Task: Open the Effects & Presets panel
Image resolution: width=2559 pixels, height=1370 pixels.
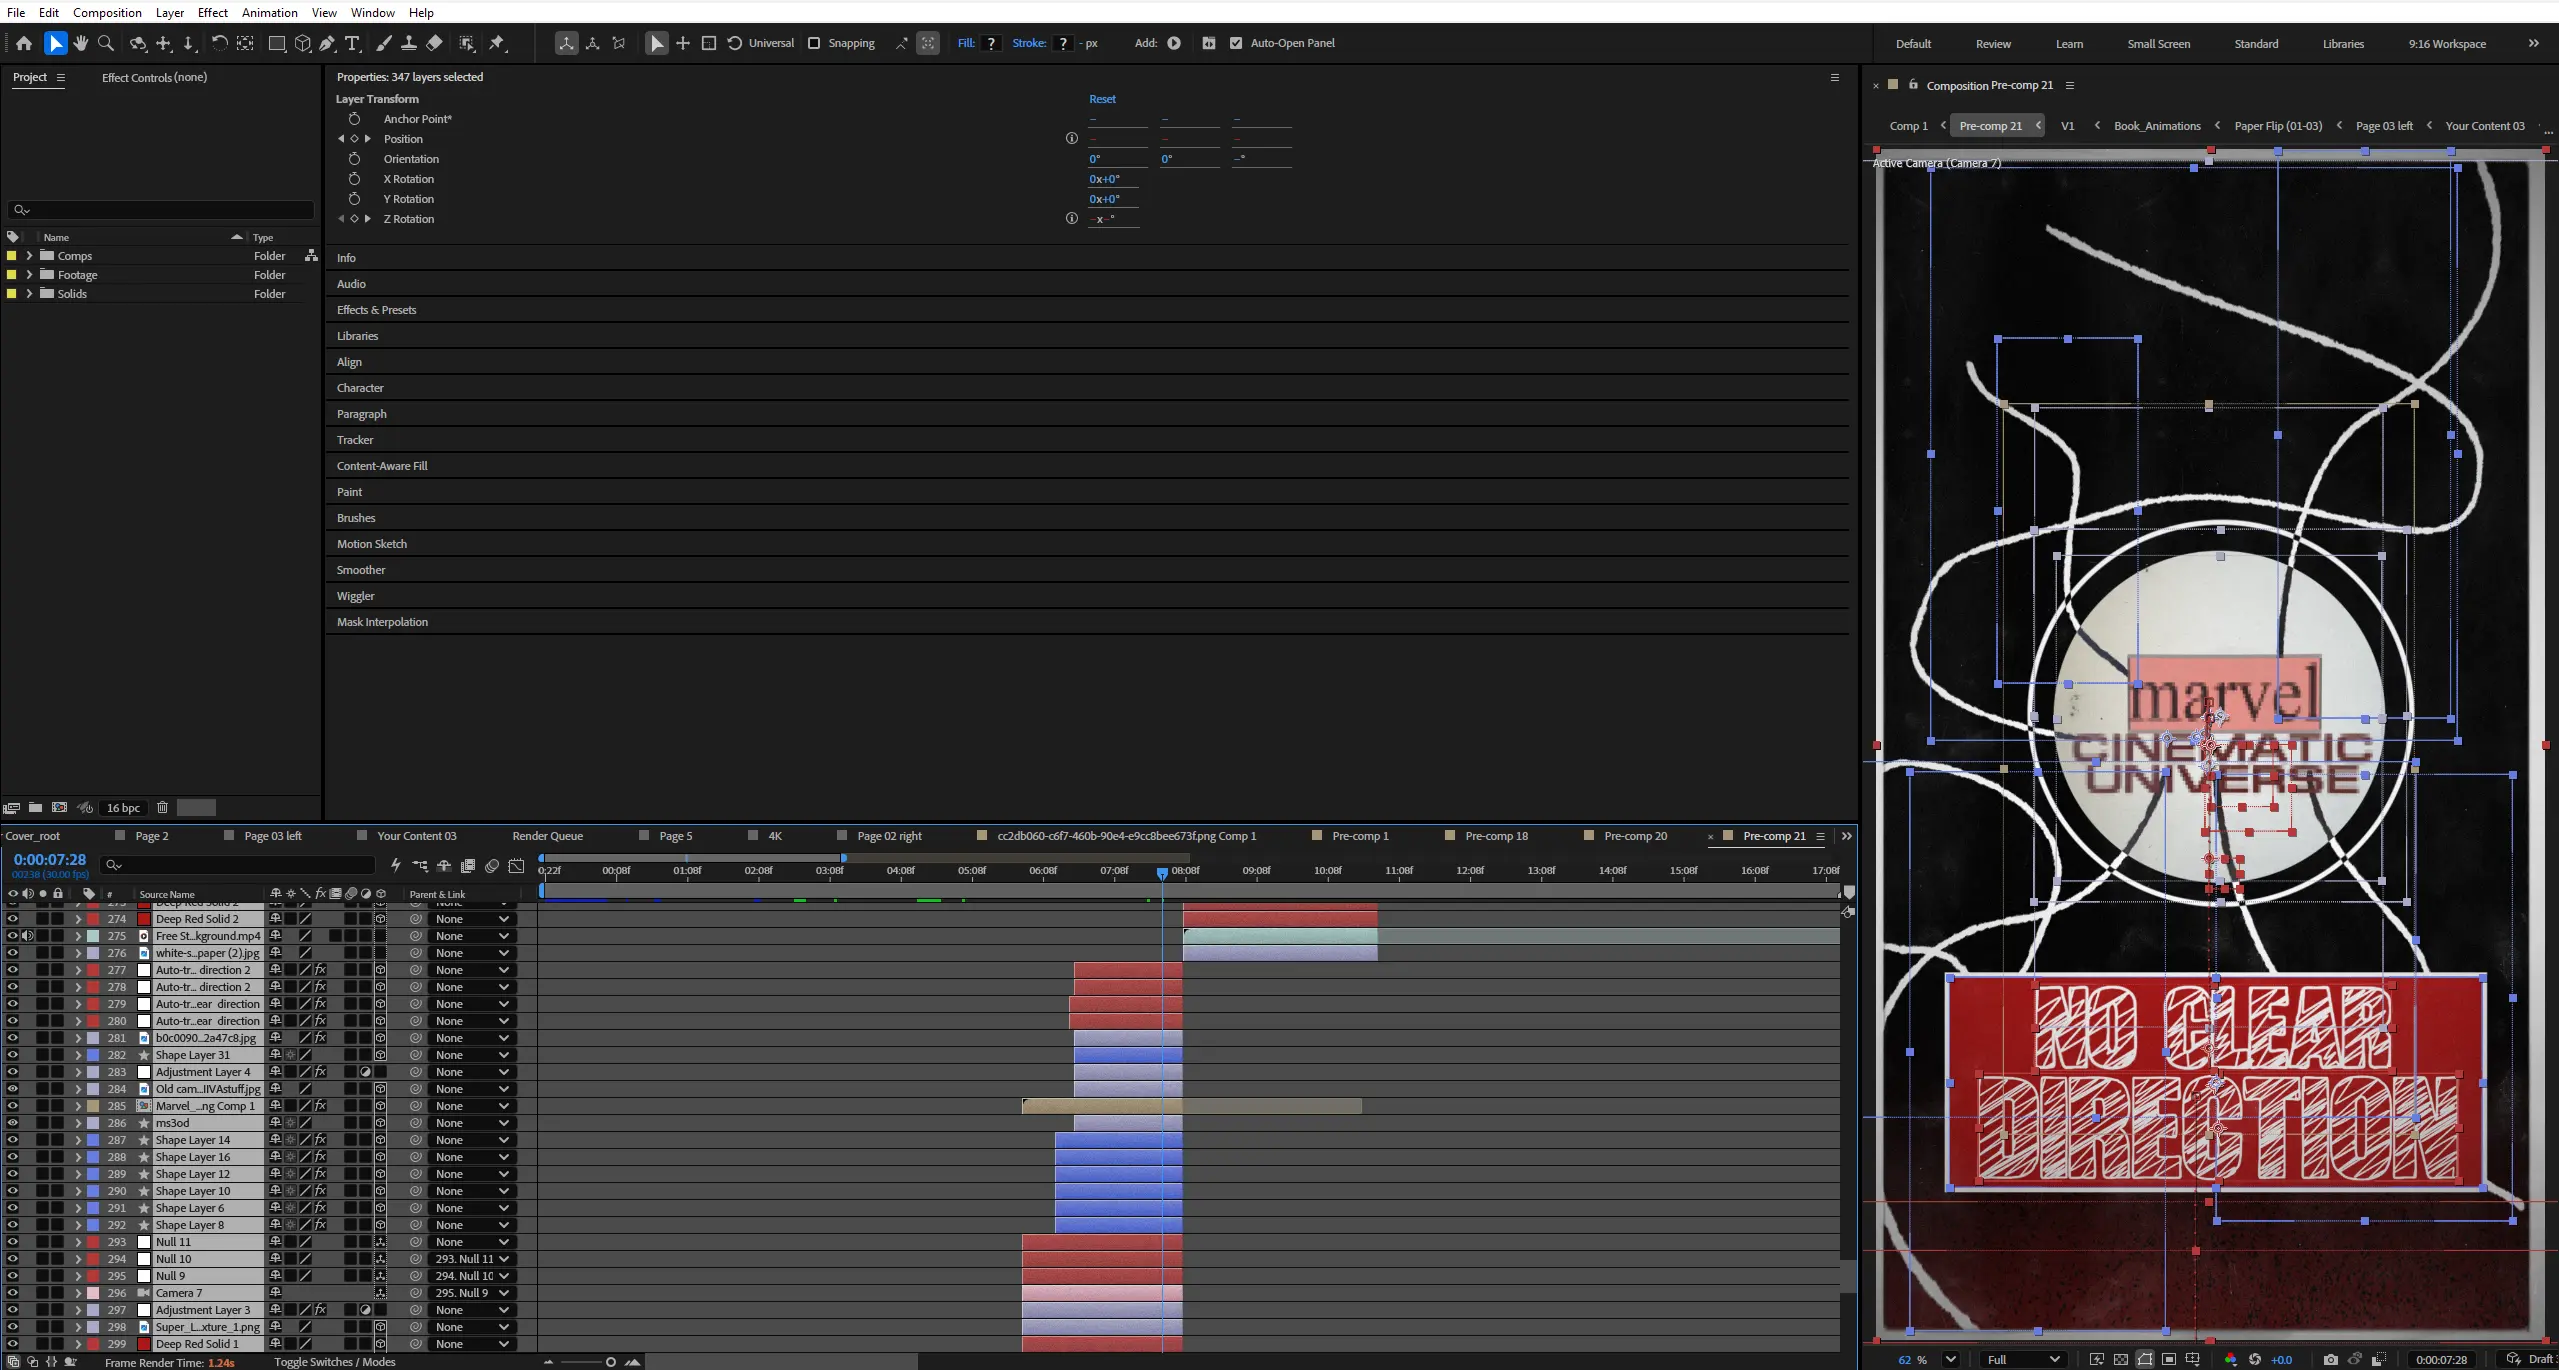Action: click(x=376, y=310)
